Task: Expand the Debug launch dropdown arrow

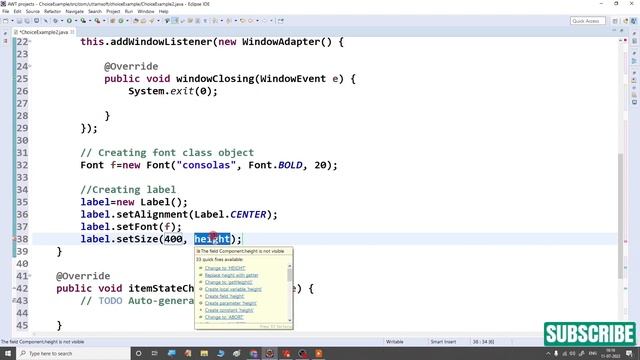Action: [62, 20]
